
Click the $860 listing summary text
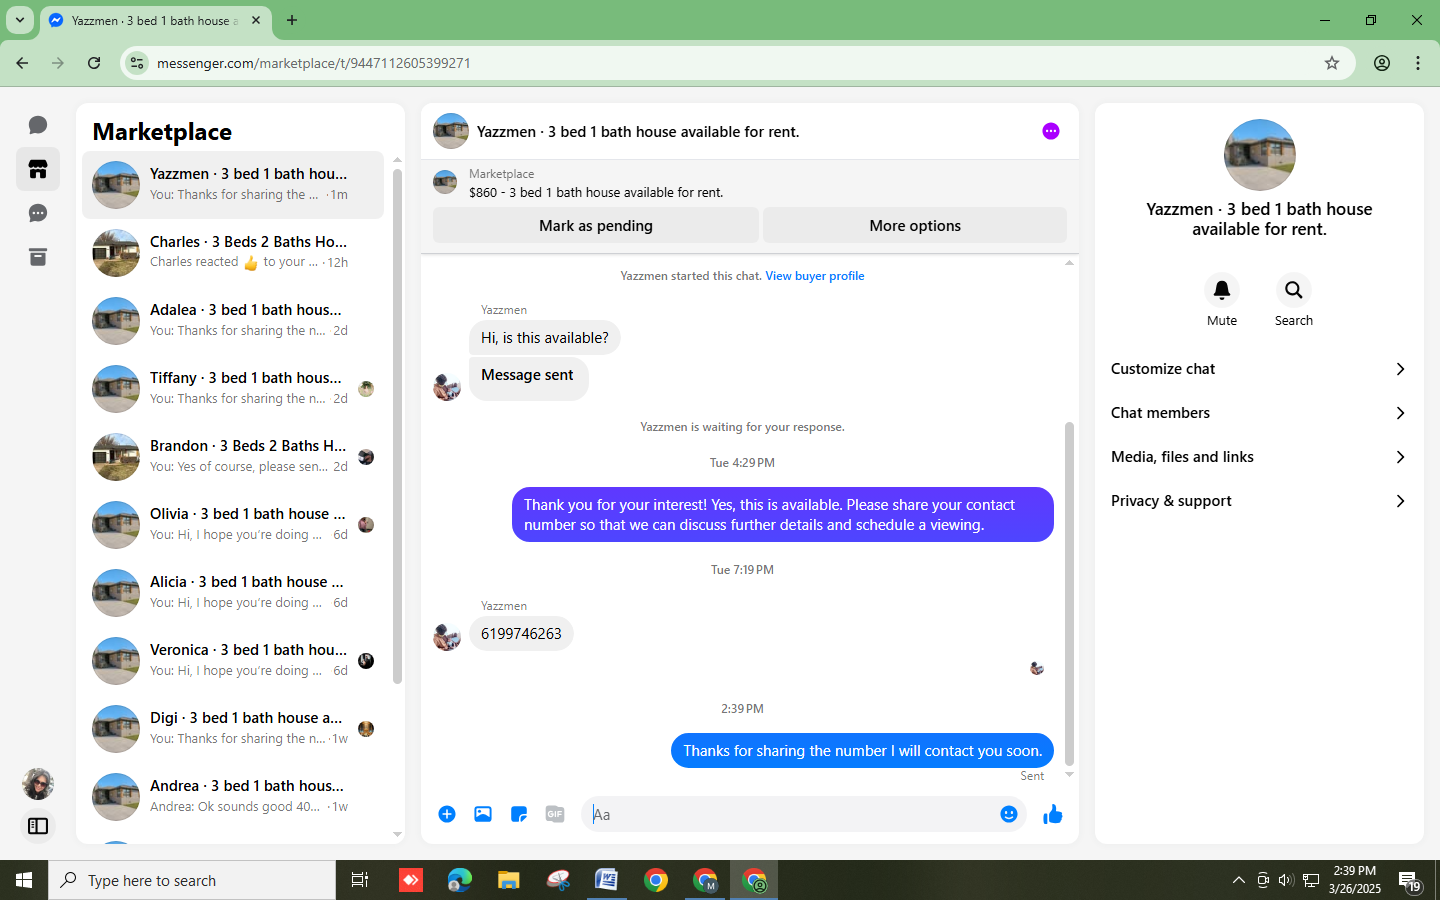pyautogui.click(x=596, y=192)
